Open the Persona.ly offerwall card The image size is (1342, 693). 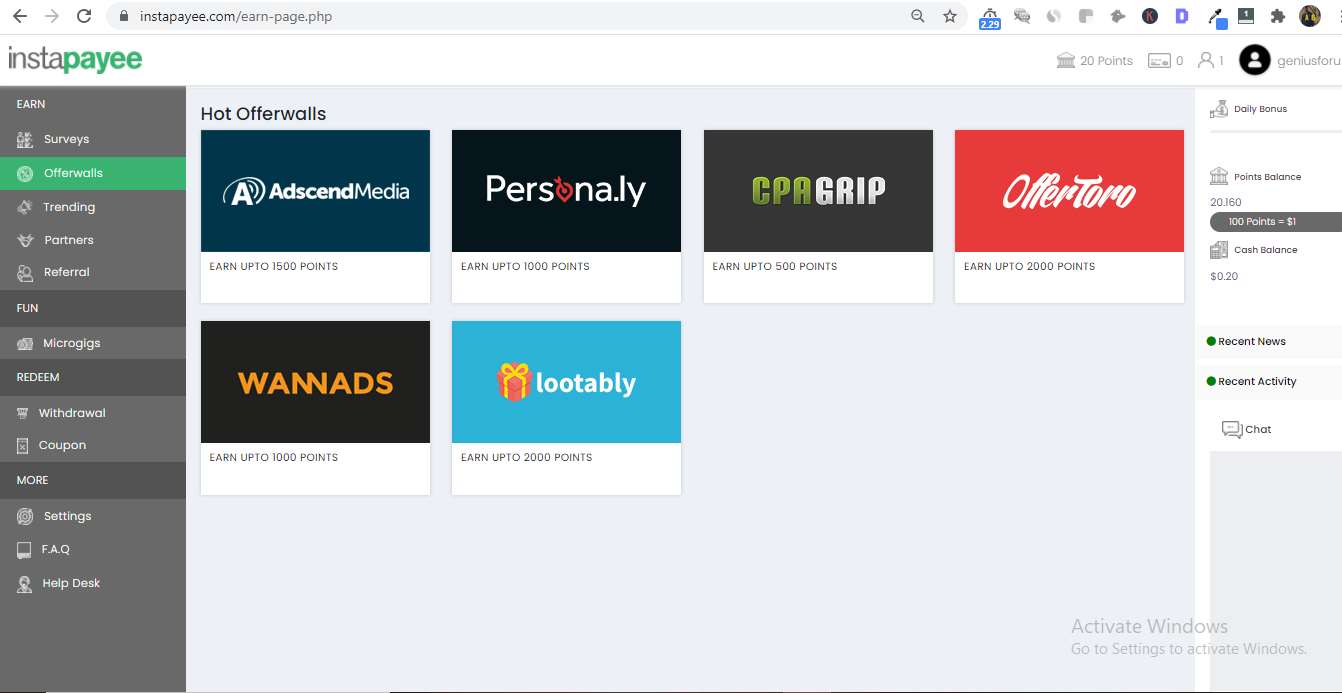(x=566, y=216)
